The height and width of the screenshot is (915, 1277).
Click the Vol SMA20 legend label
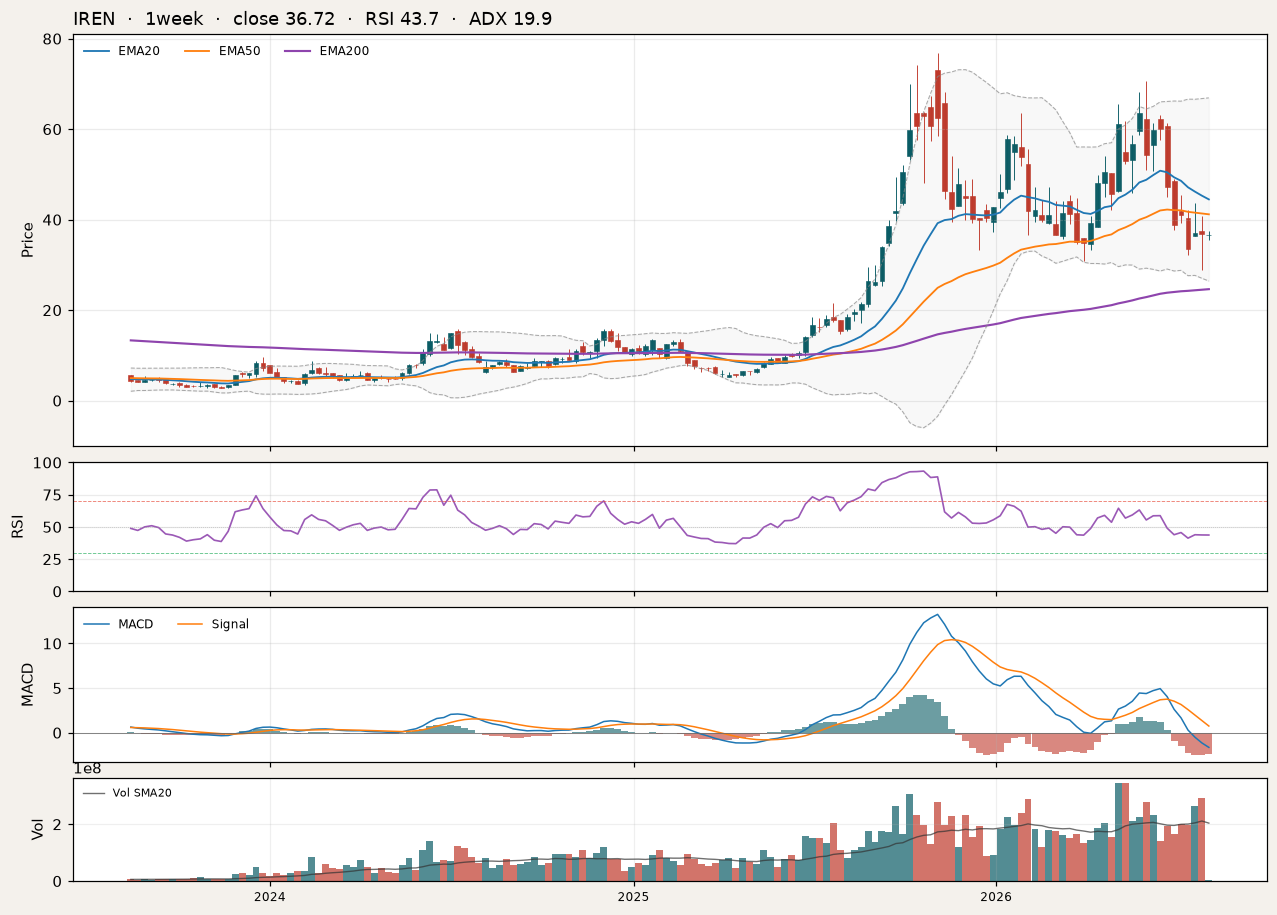(142, 793)
